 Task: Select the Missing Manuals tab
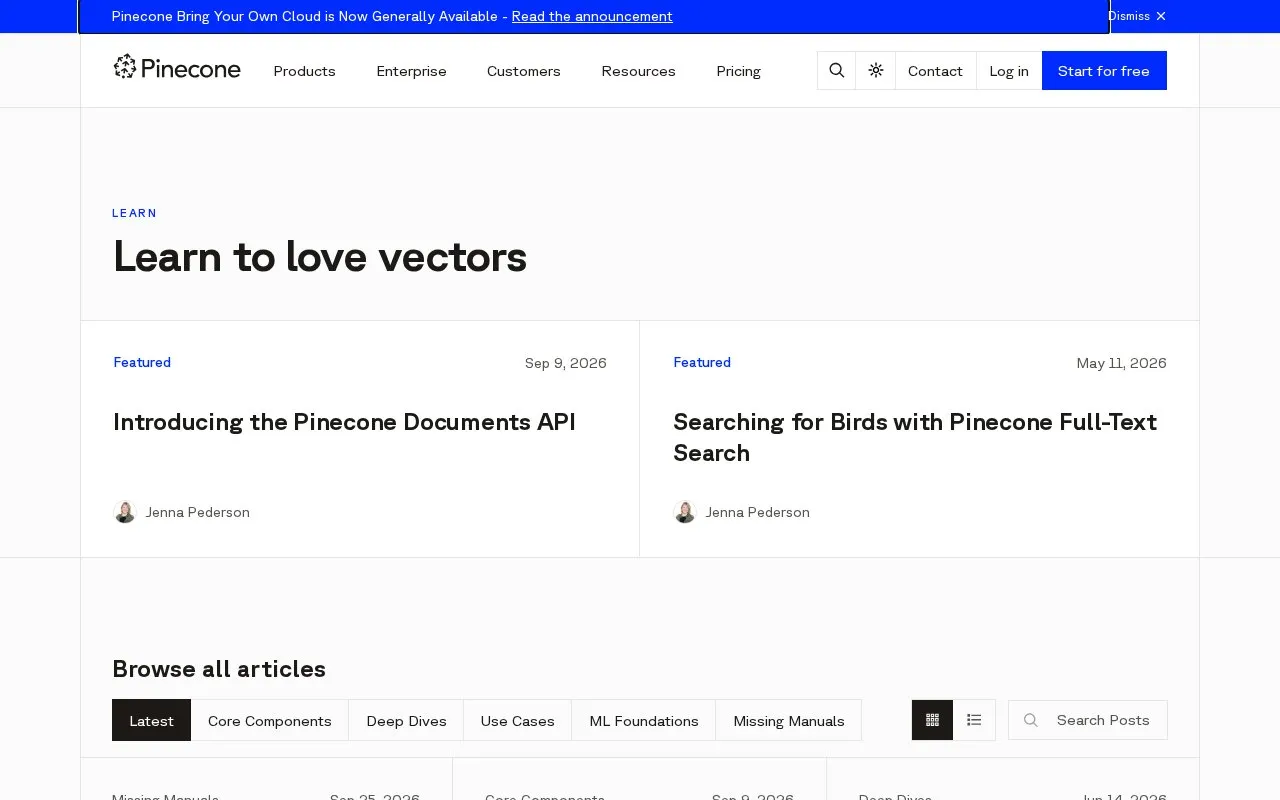point(789,720)
